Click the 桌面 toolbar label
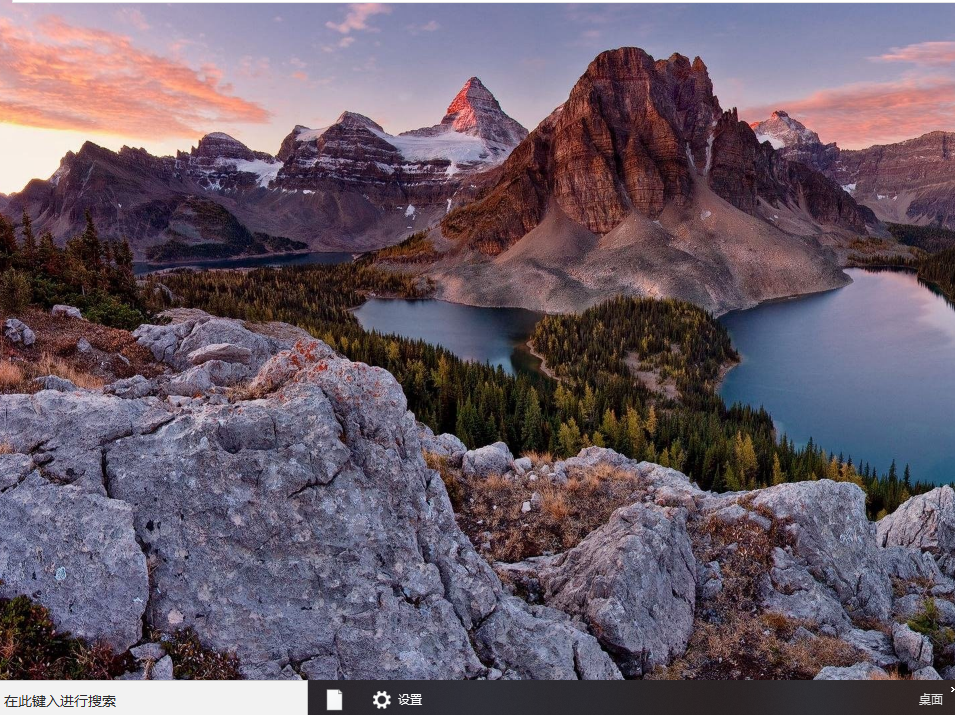The width and height of the screenshot is (955, 715). click(930, 700)
